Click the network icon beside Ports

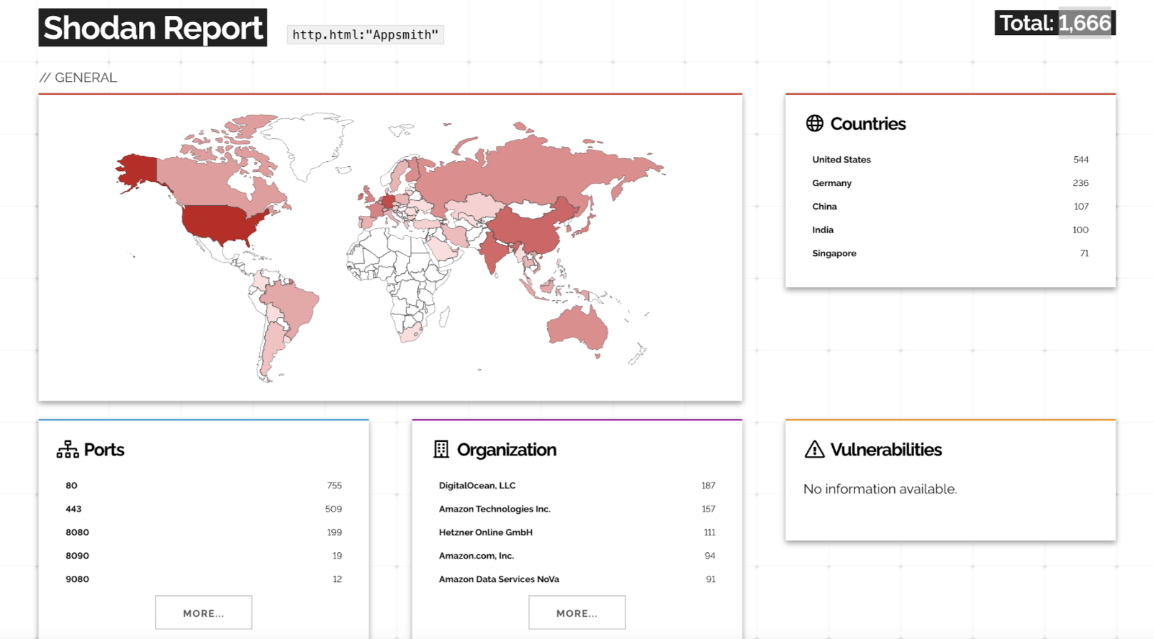(67, 450)
